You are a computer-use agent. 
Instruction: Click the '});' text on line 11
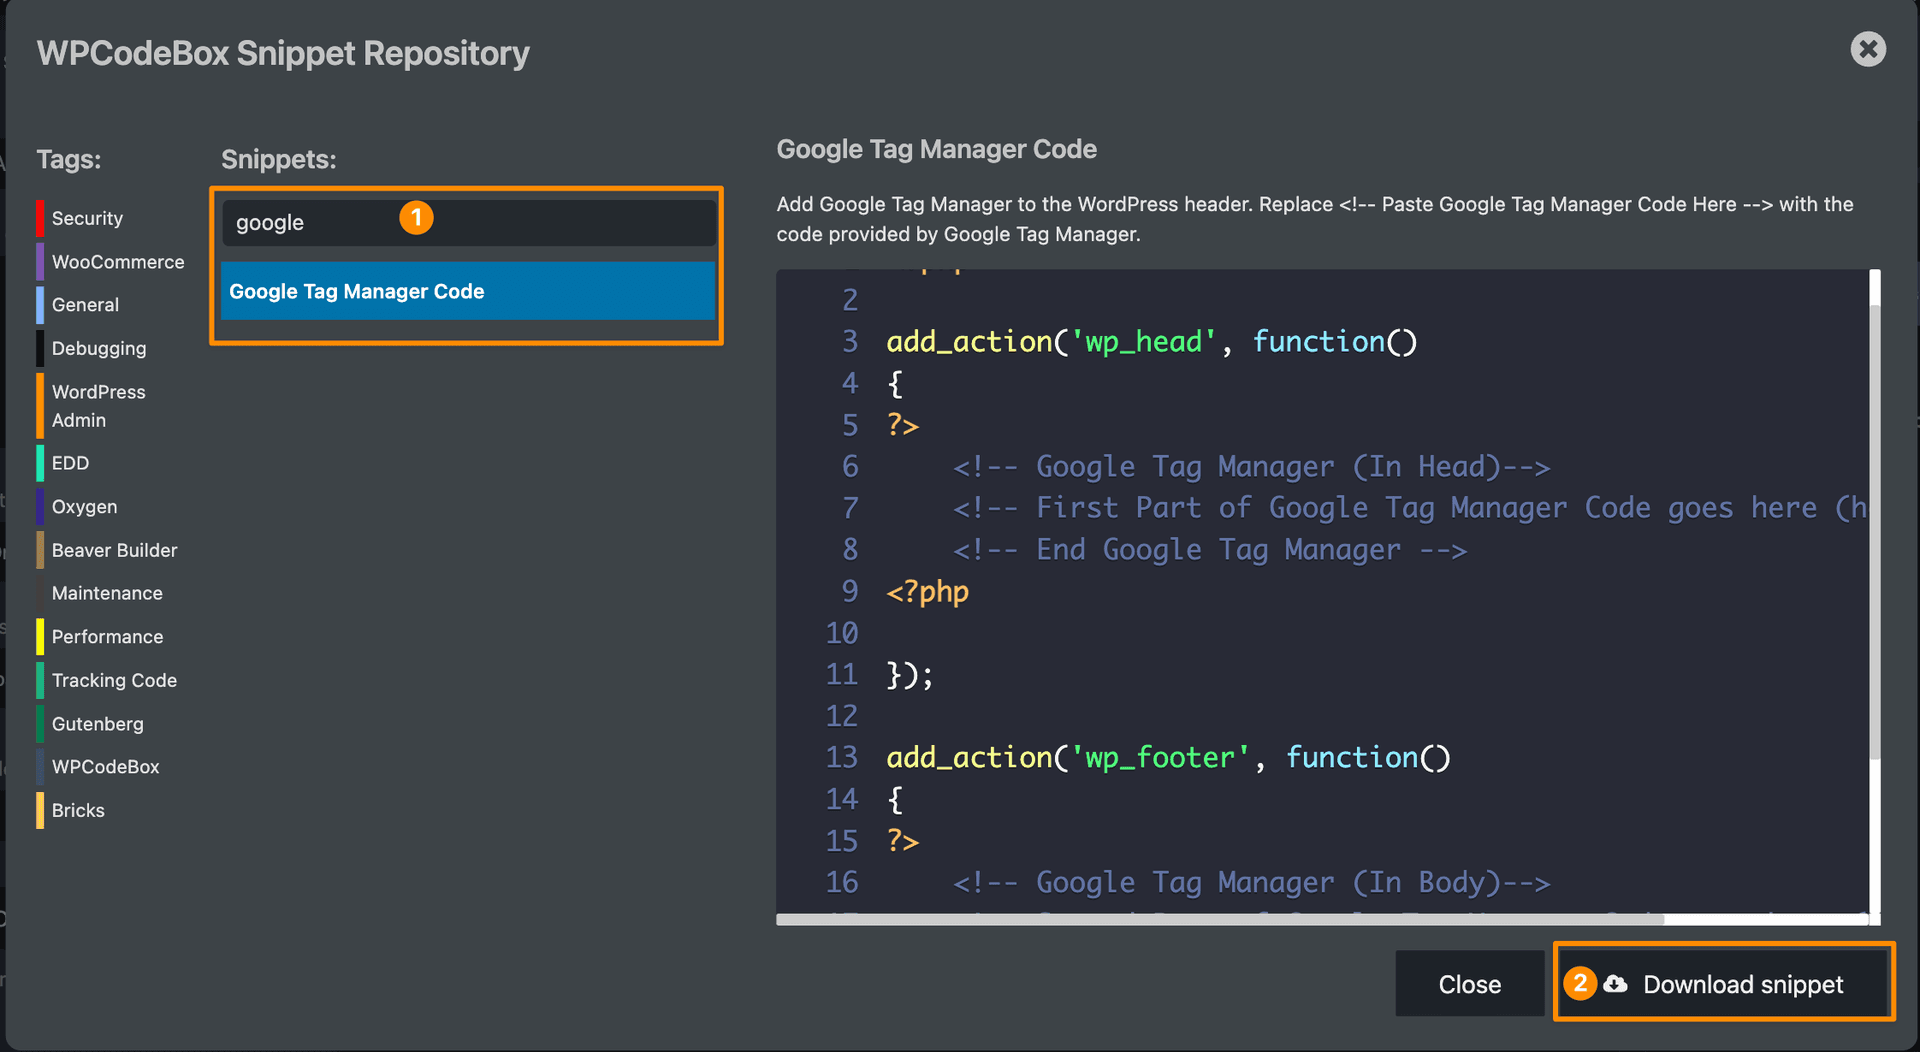[x=910, y=675]
